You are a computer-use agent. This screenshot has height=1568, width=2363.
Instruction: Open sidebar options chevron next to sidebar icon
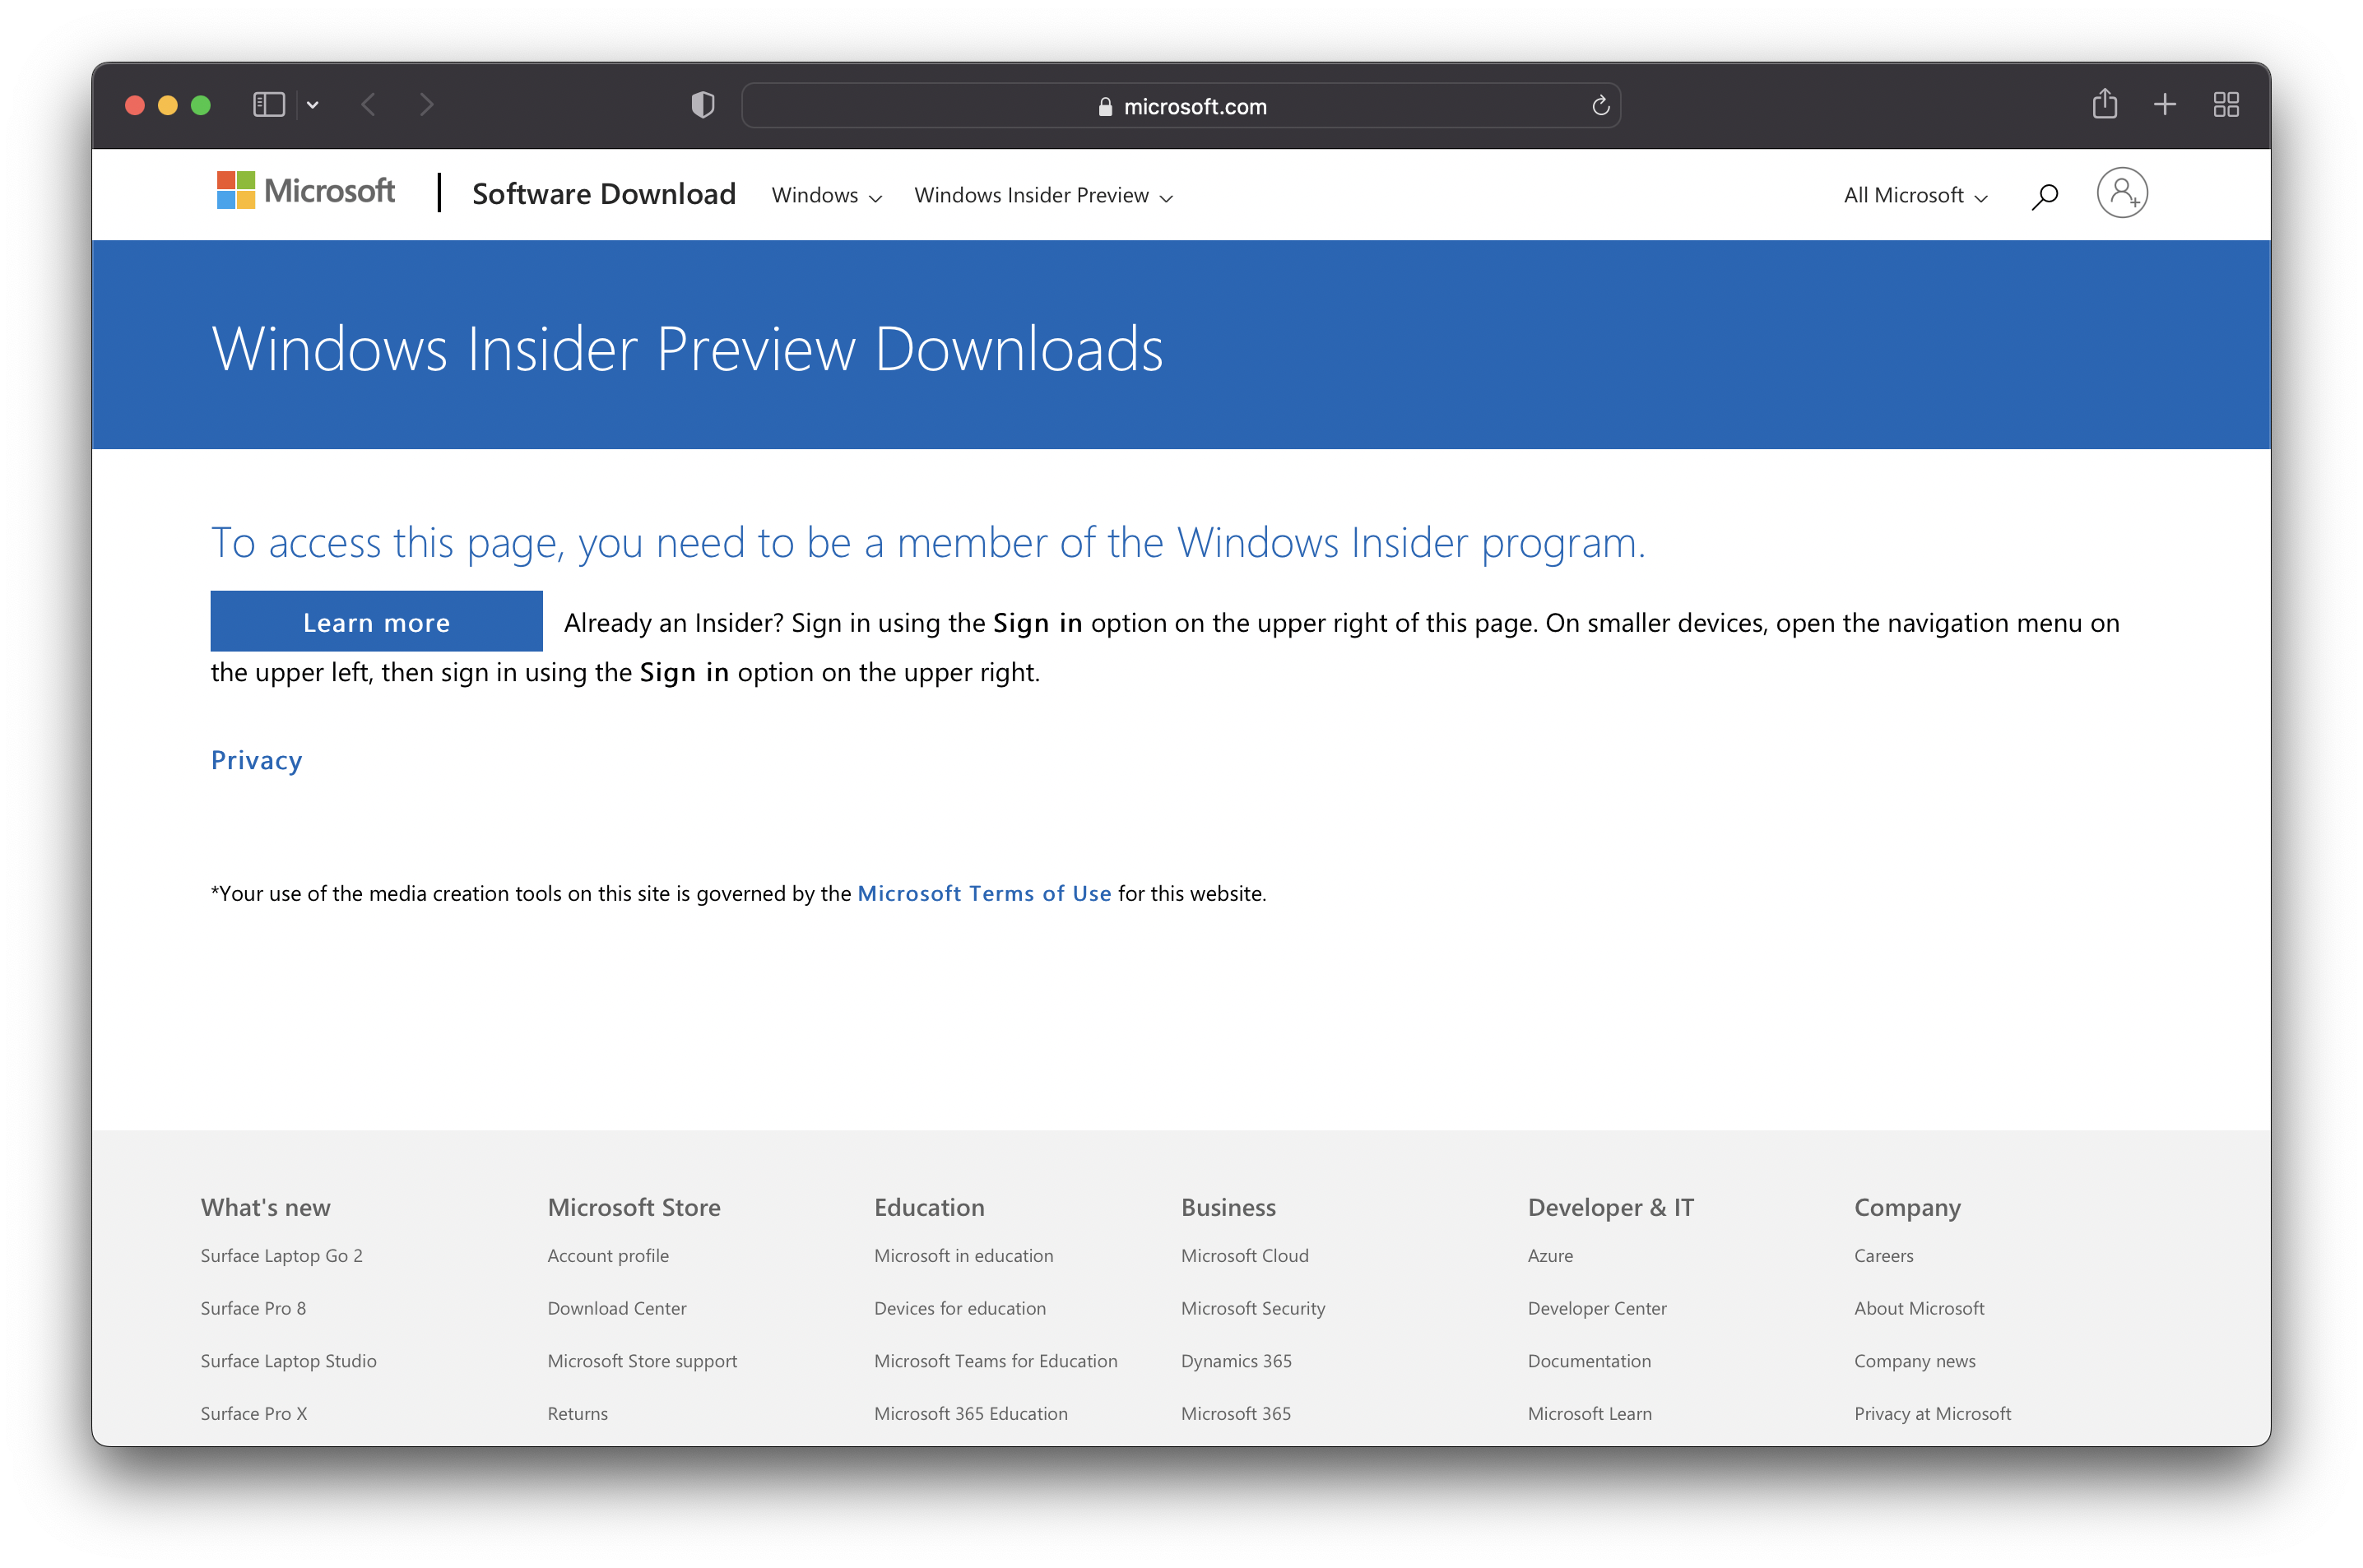pos(313,105)
